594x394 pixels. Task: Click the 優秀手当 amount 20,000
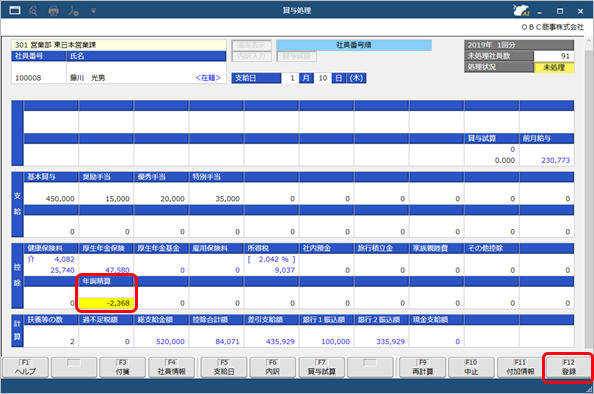(x=172, y=199)
